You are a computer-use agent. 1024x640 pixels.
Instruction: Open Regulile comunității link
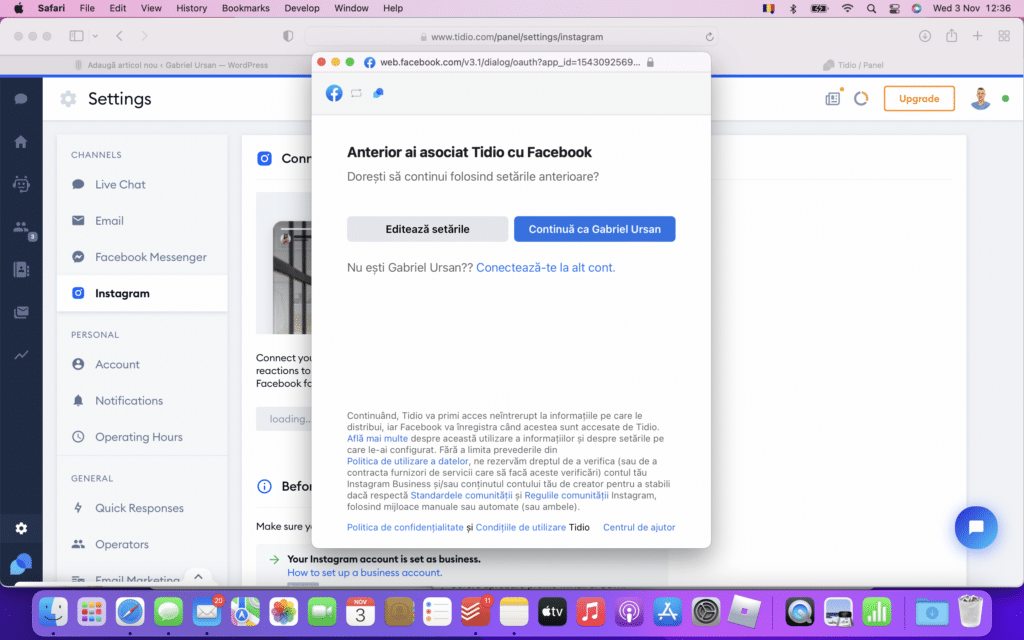566,495
